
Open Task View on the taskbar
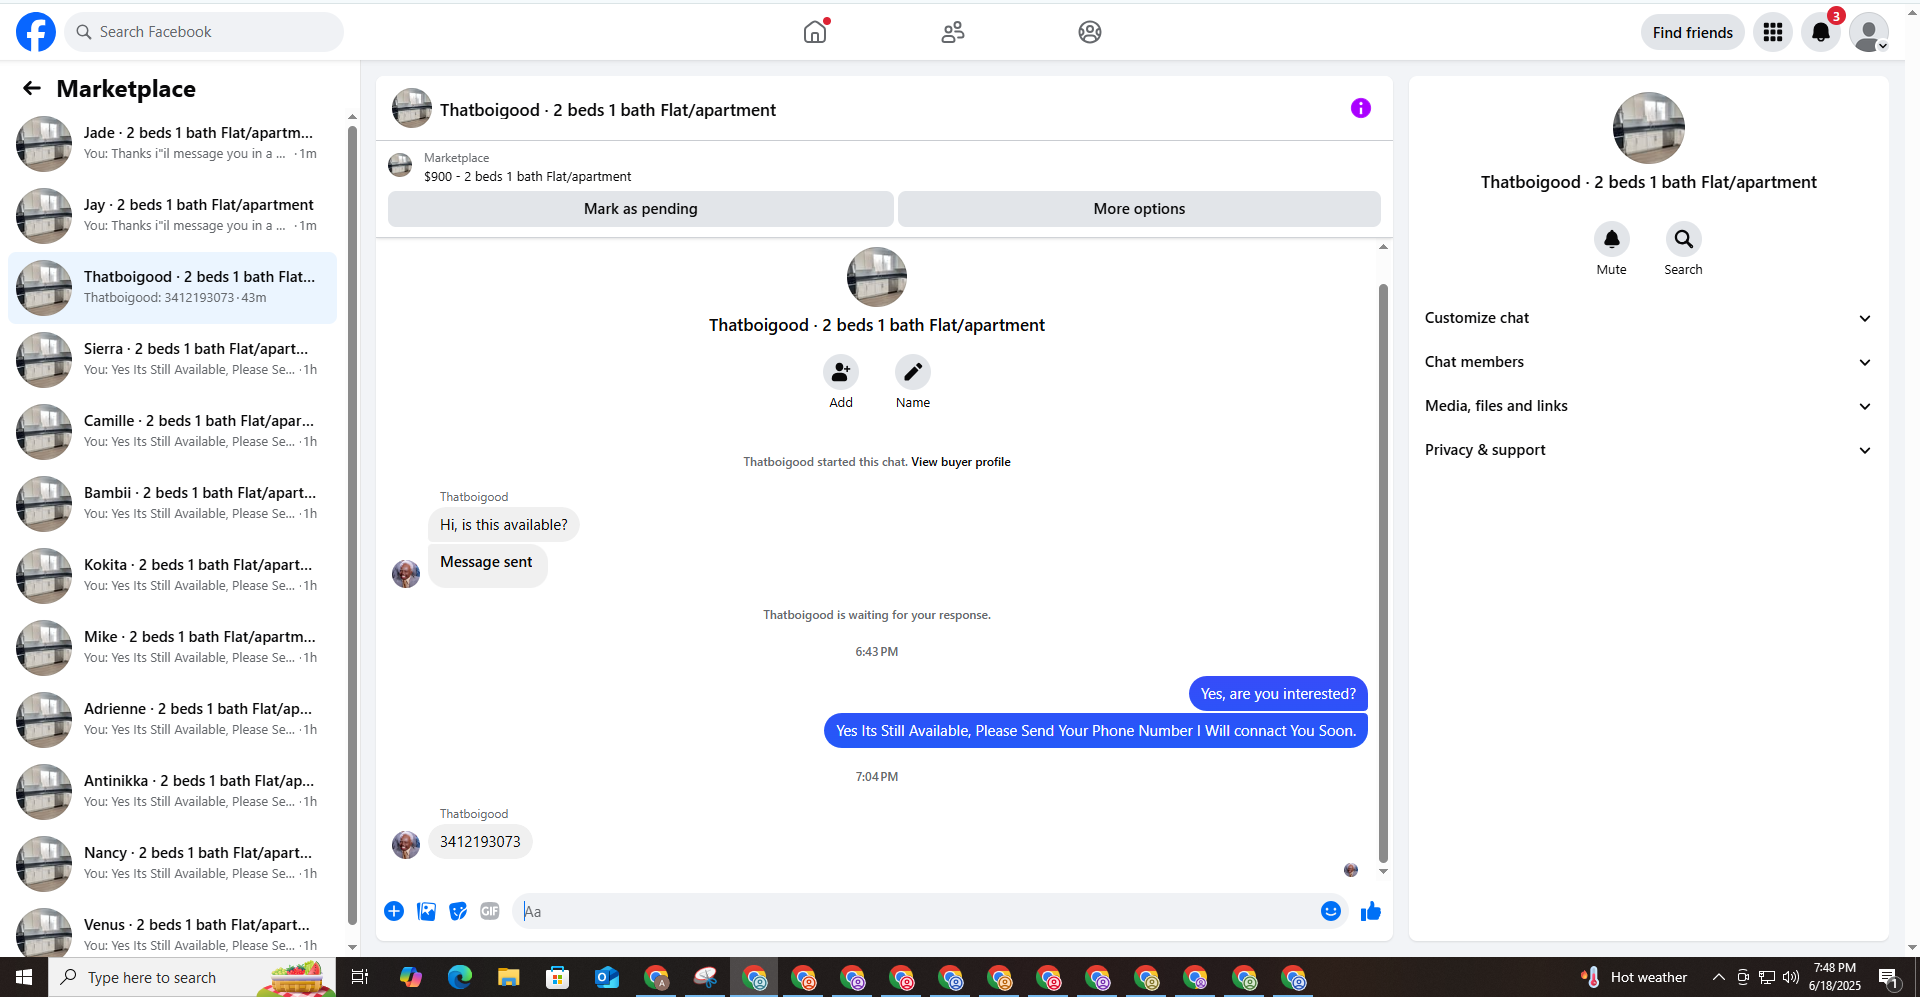[360, 977]
